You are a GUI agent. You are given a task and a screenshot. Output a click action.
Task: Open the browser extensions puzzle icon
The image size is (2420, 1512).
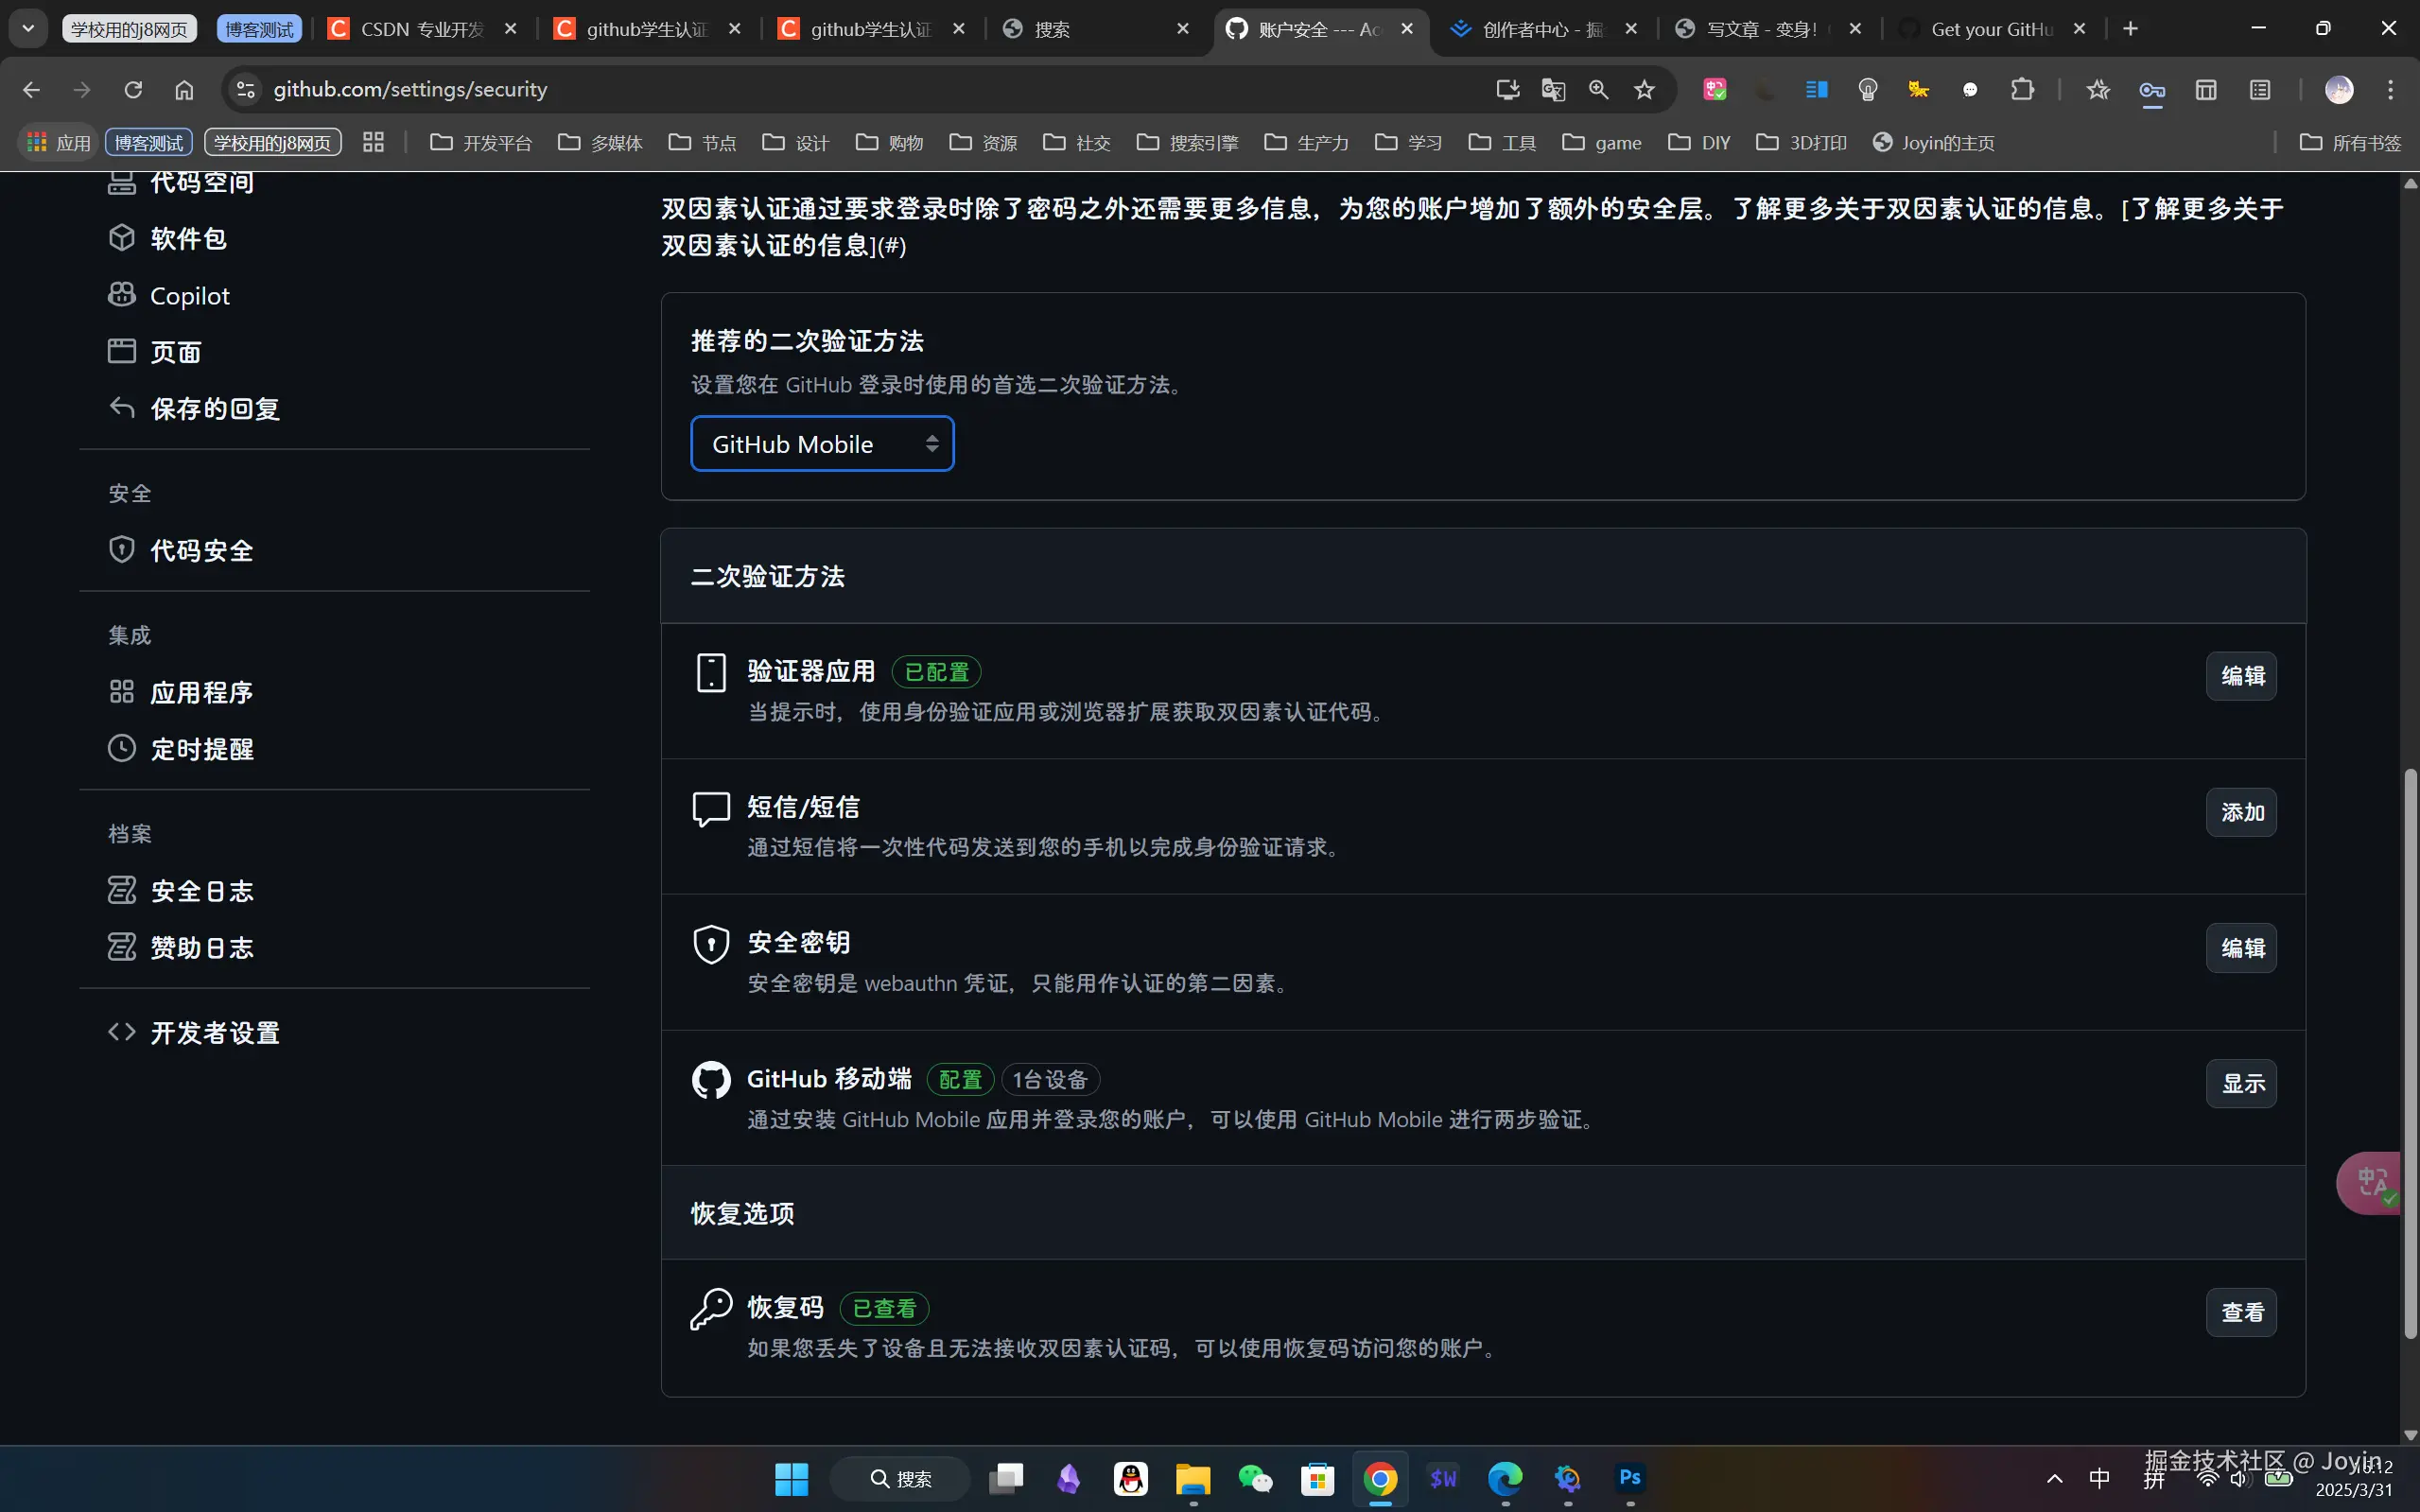click(2022, 90)
